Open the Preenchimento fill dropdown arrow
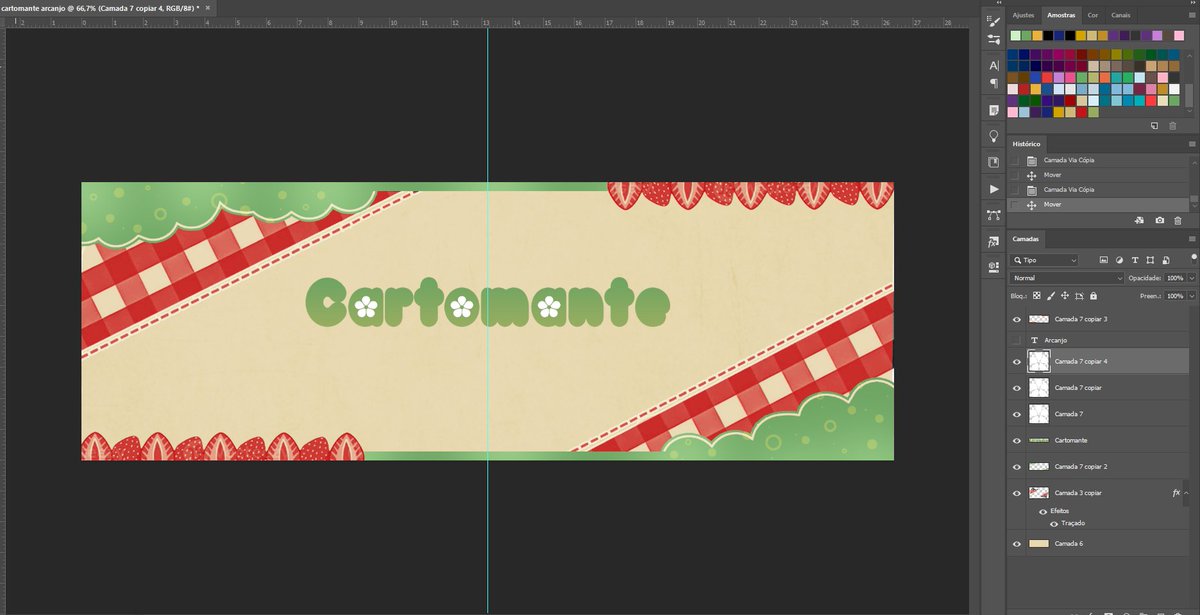Screen dimensions: 1200x615 [1191, 296]
